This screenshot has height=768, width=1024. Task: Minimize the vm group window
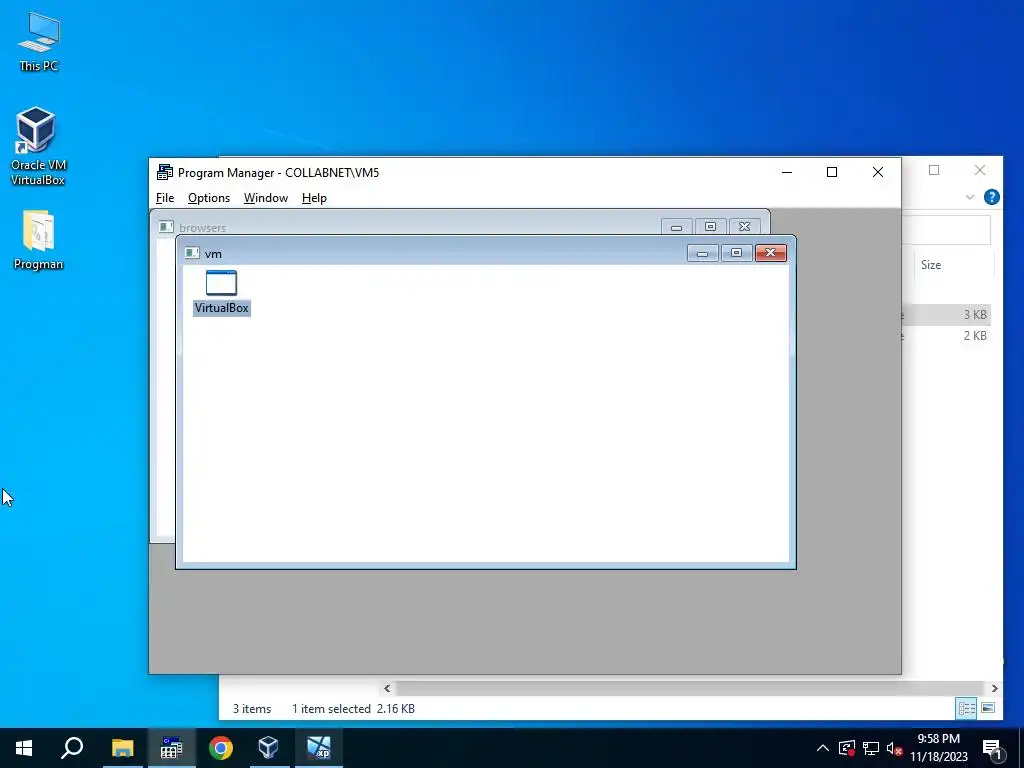703,253
